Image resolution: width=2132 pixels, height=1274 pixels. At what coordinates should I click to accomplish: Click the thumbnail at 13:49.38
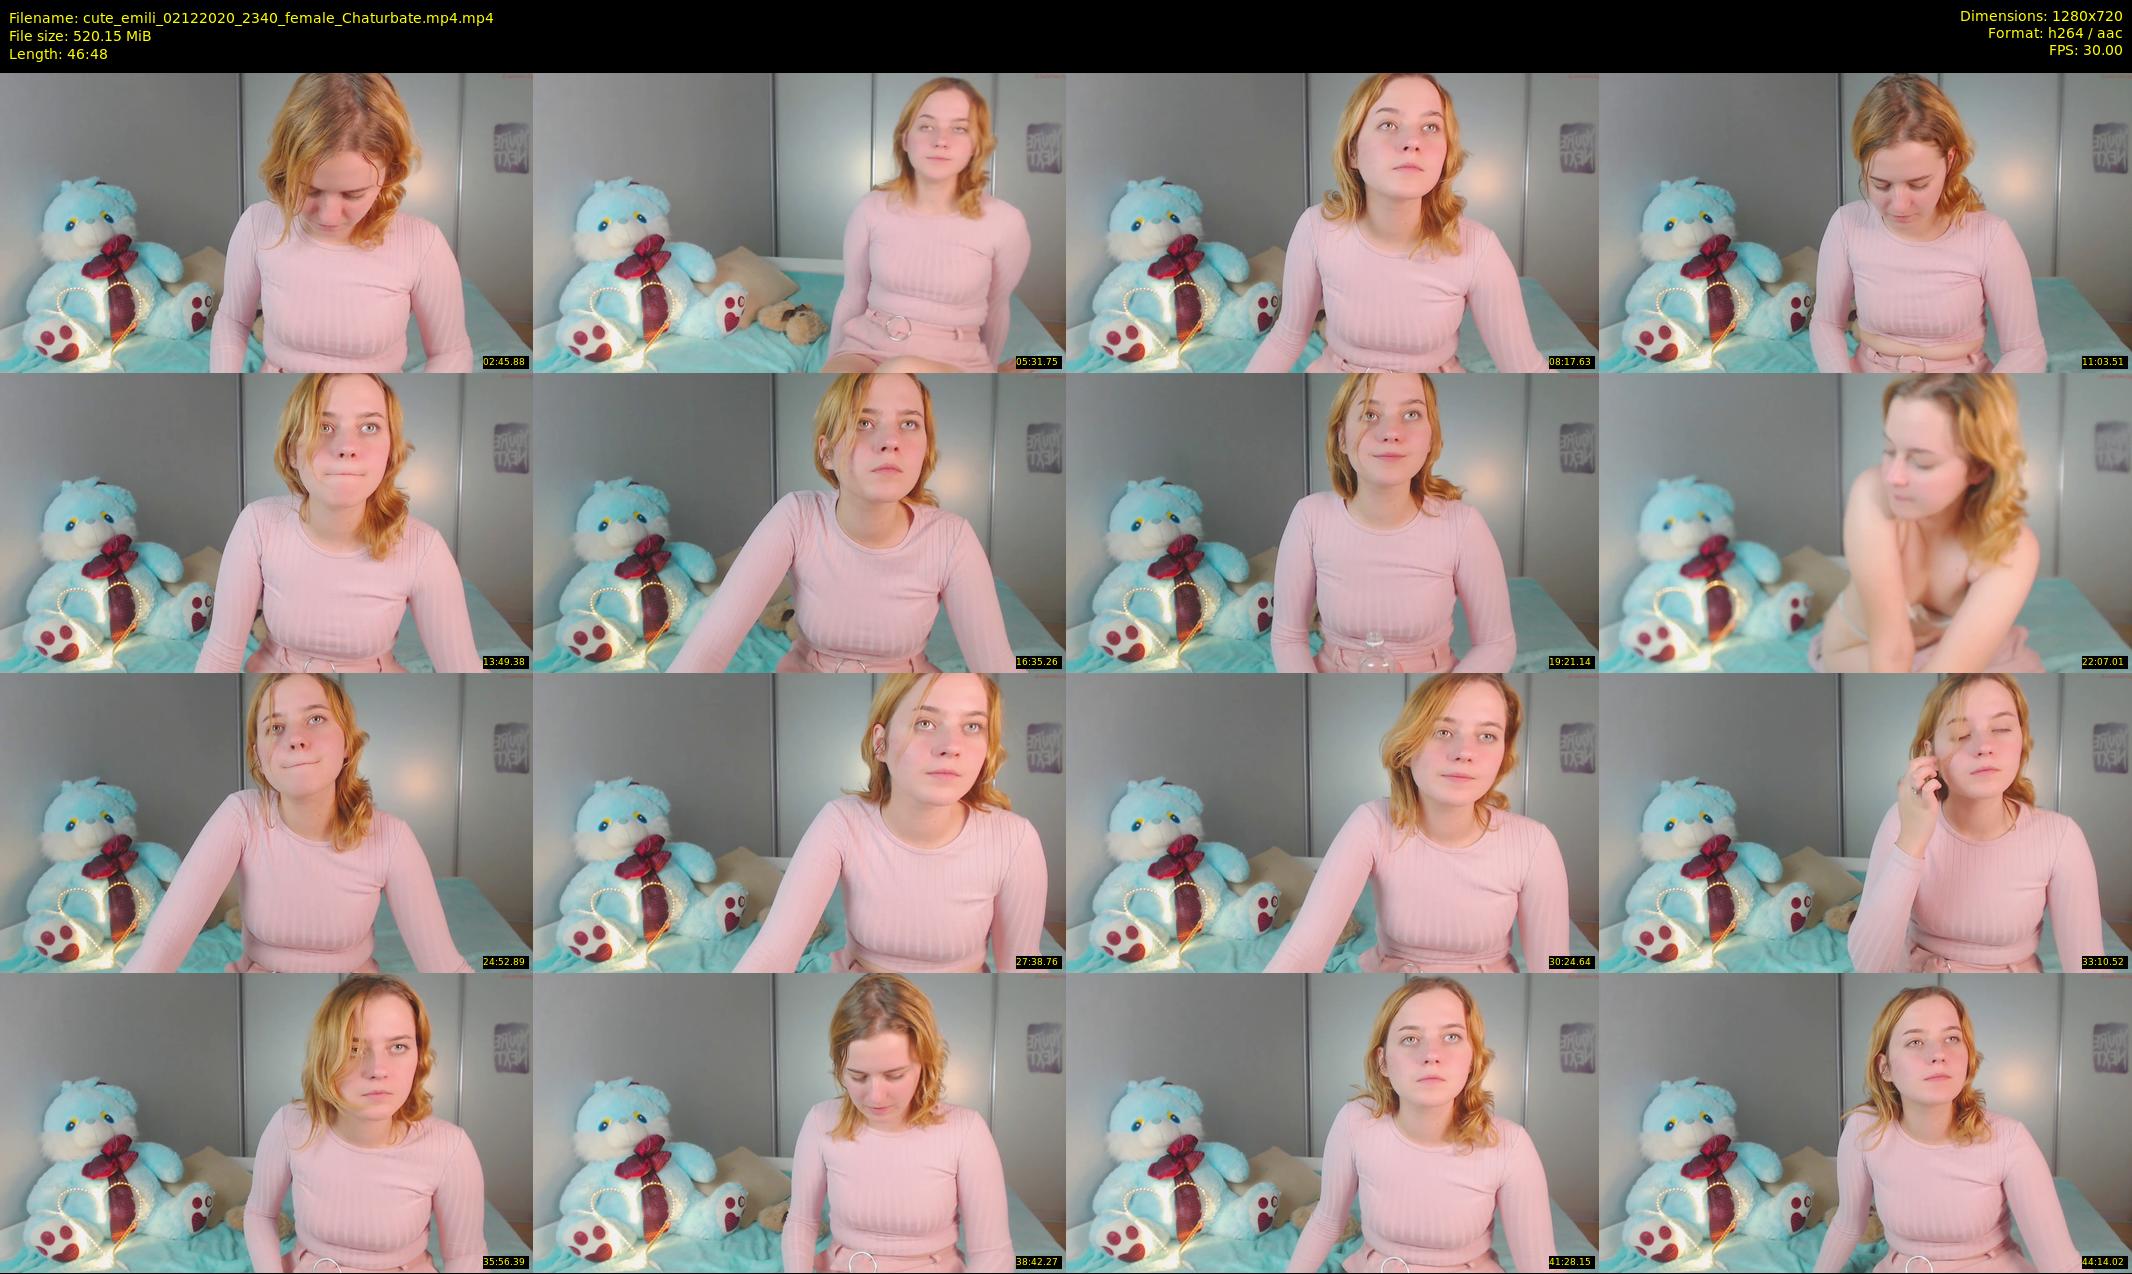[x=266, y=522]
